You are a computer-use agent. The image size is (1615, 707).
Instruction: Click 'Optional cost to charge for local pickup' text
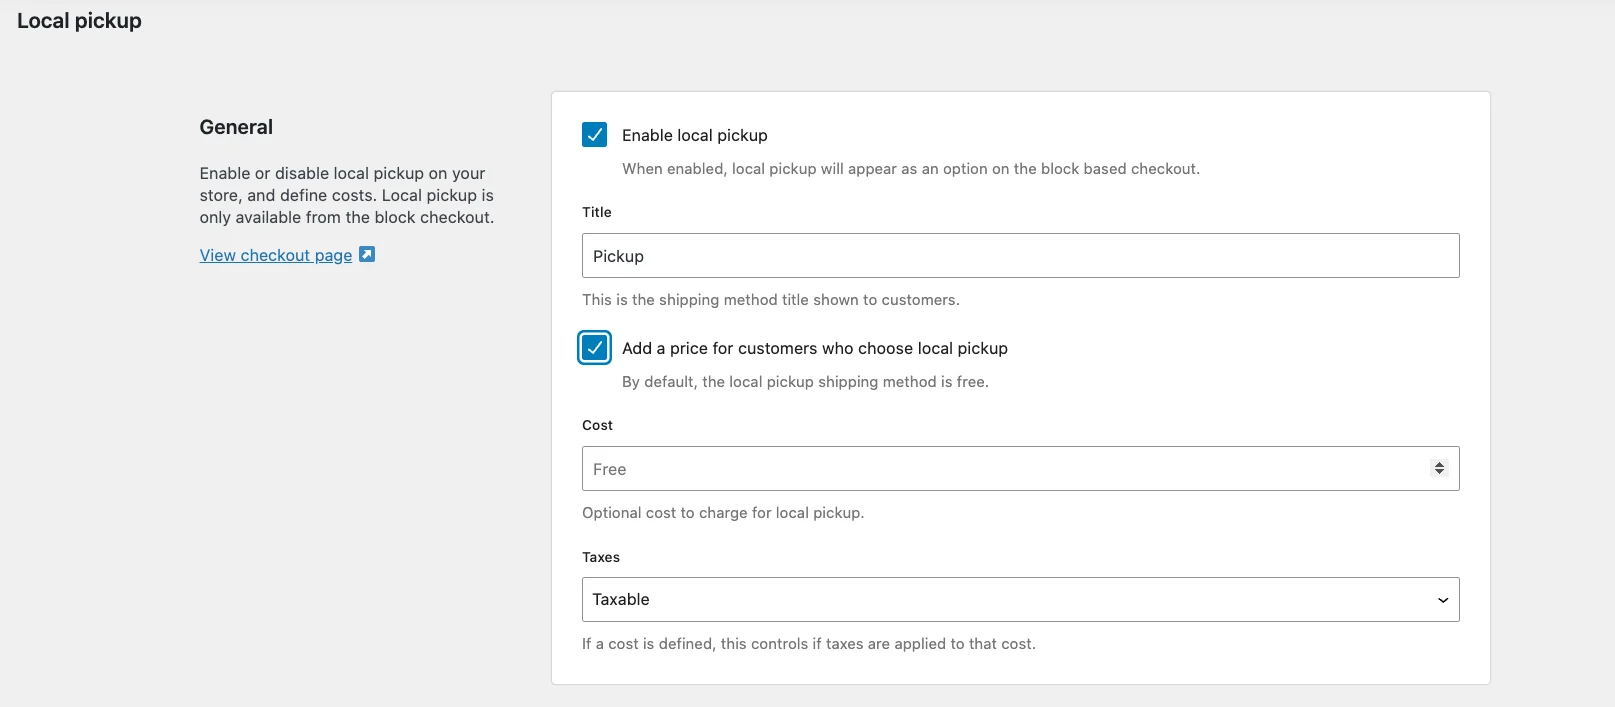(x=723, y=513)
